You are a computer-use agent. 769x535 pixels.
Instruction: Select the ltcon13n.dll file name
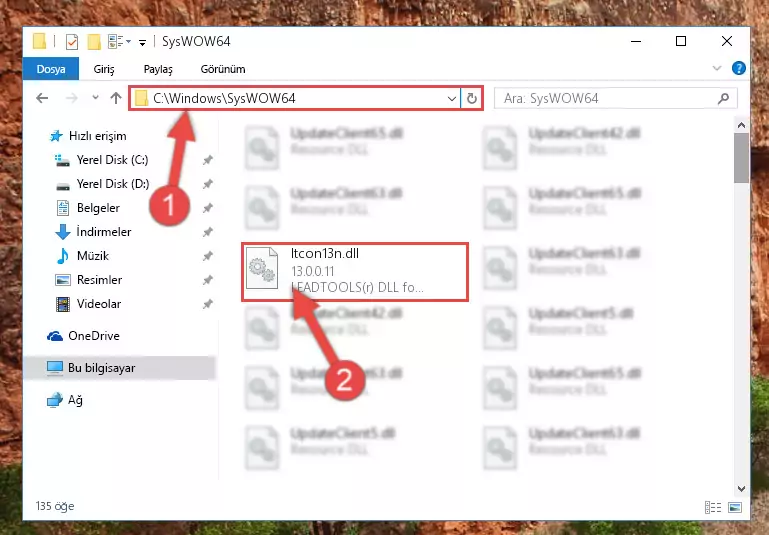tap(325, 254)
